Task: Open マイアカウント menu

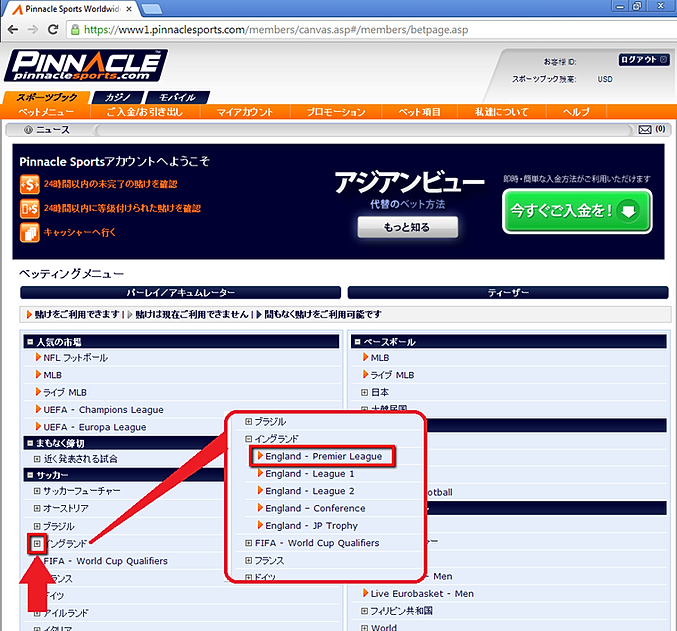Action: tap(245, 112)
